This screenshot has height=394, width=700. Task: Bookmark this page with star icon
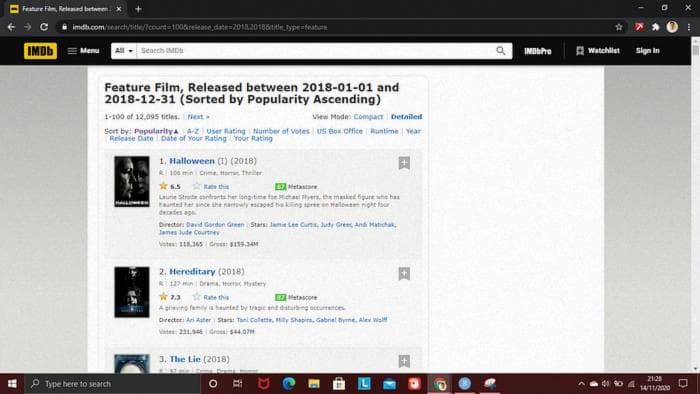(x=619, y=27)
